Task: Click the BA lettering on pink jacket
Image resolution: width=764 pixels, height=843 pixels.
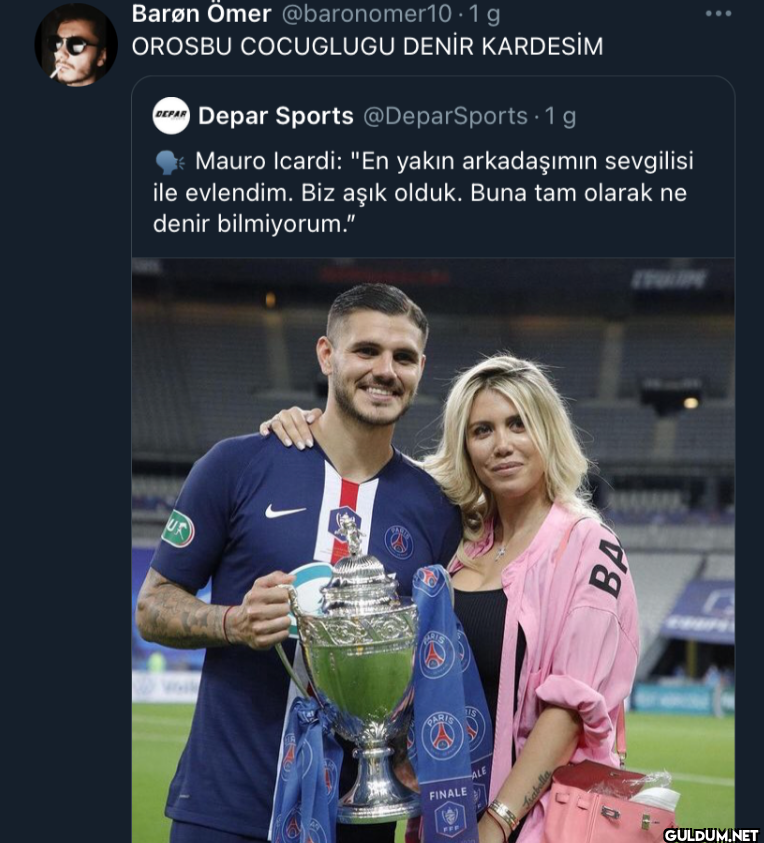Action: [609, 565]
